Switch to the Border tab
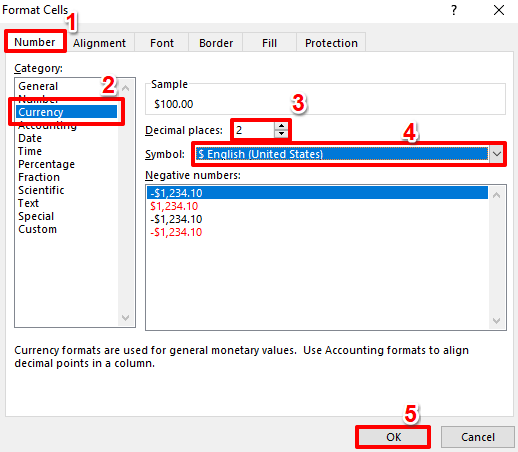The height and width of the screenshot is (452, 518). (x=216, y=43)
